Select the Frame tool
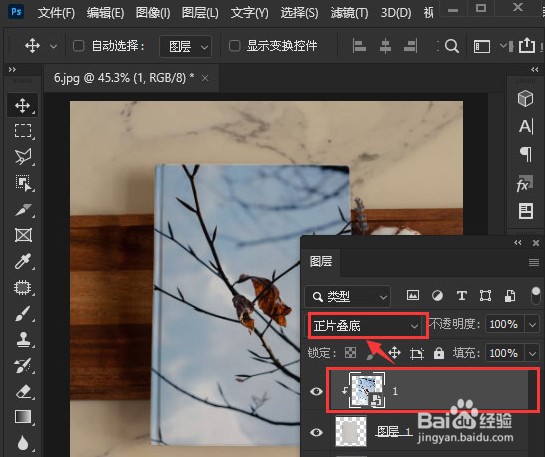 pos(23,235)
